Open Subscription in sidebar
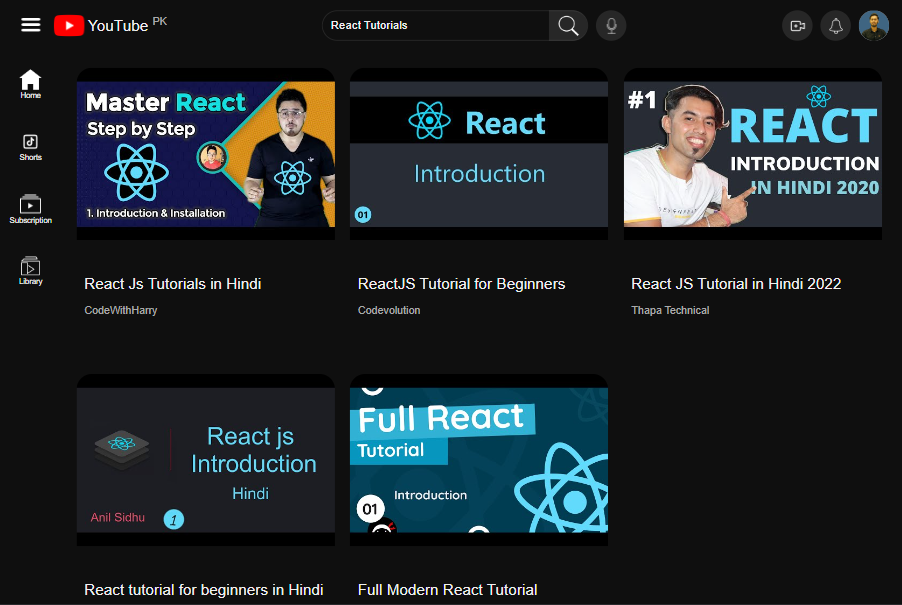The height and width of the screenshot is (605, 902). [30, 209]
